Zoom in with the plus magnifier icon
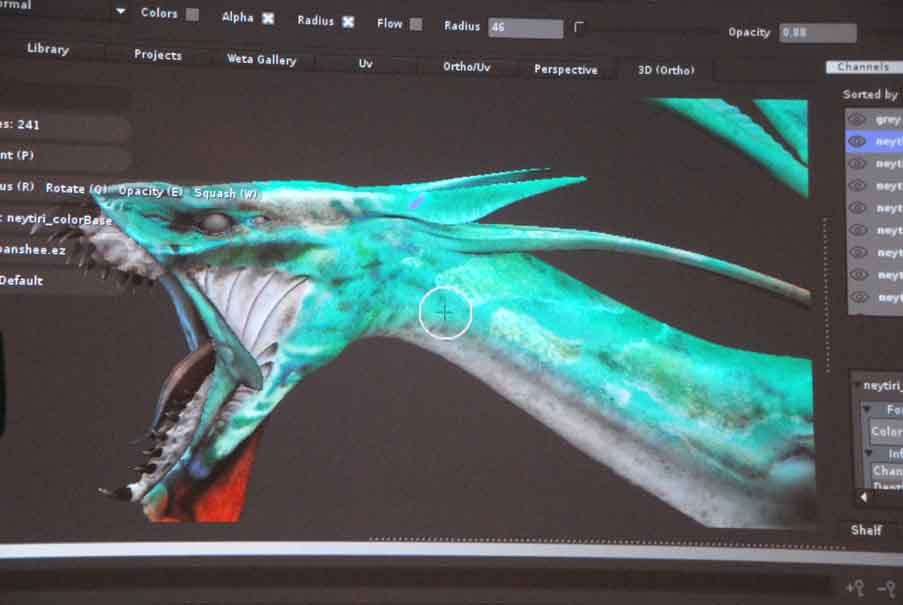This screenshot has width=903, height=605. coord(855,588)
